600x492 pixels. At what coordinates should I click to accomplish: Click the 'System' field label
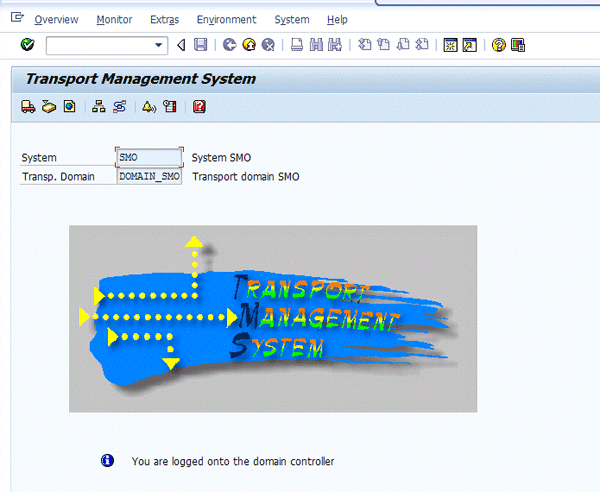(x=39, y=158)
